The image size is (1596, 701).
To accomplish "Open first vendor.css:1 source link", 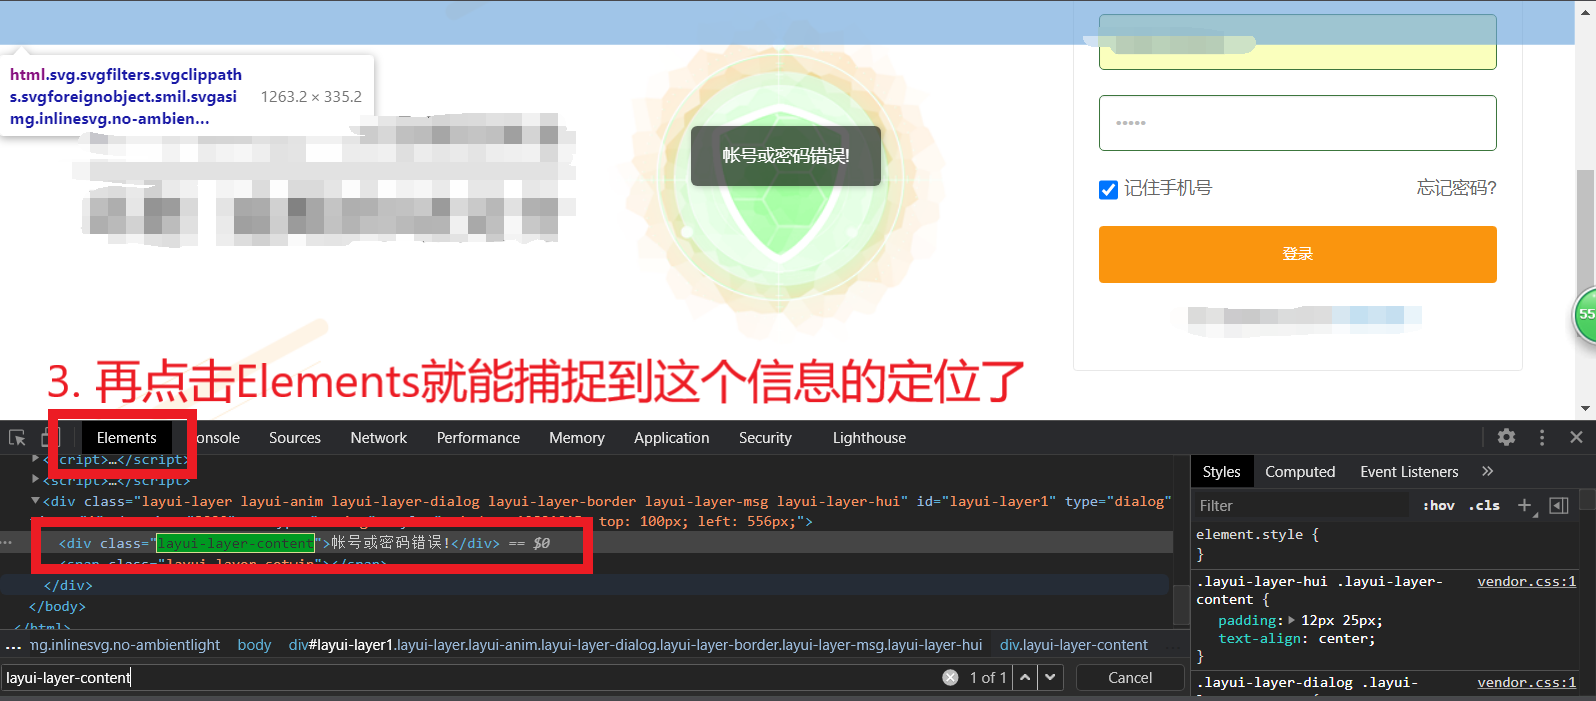I will 1526,582.
